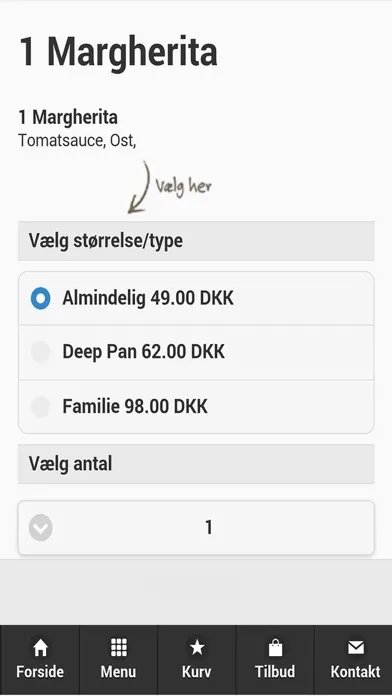Open the Menu grid icon
The height and width of the screenshot is (696, 392).
coord(119,648)
